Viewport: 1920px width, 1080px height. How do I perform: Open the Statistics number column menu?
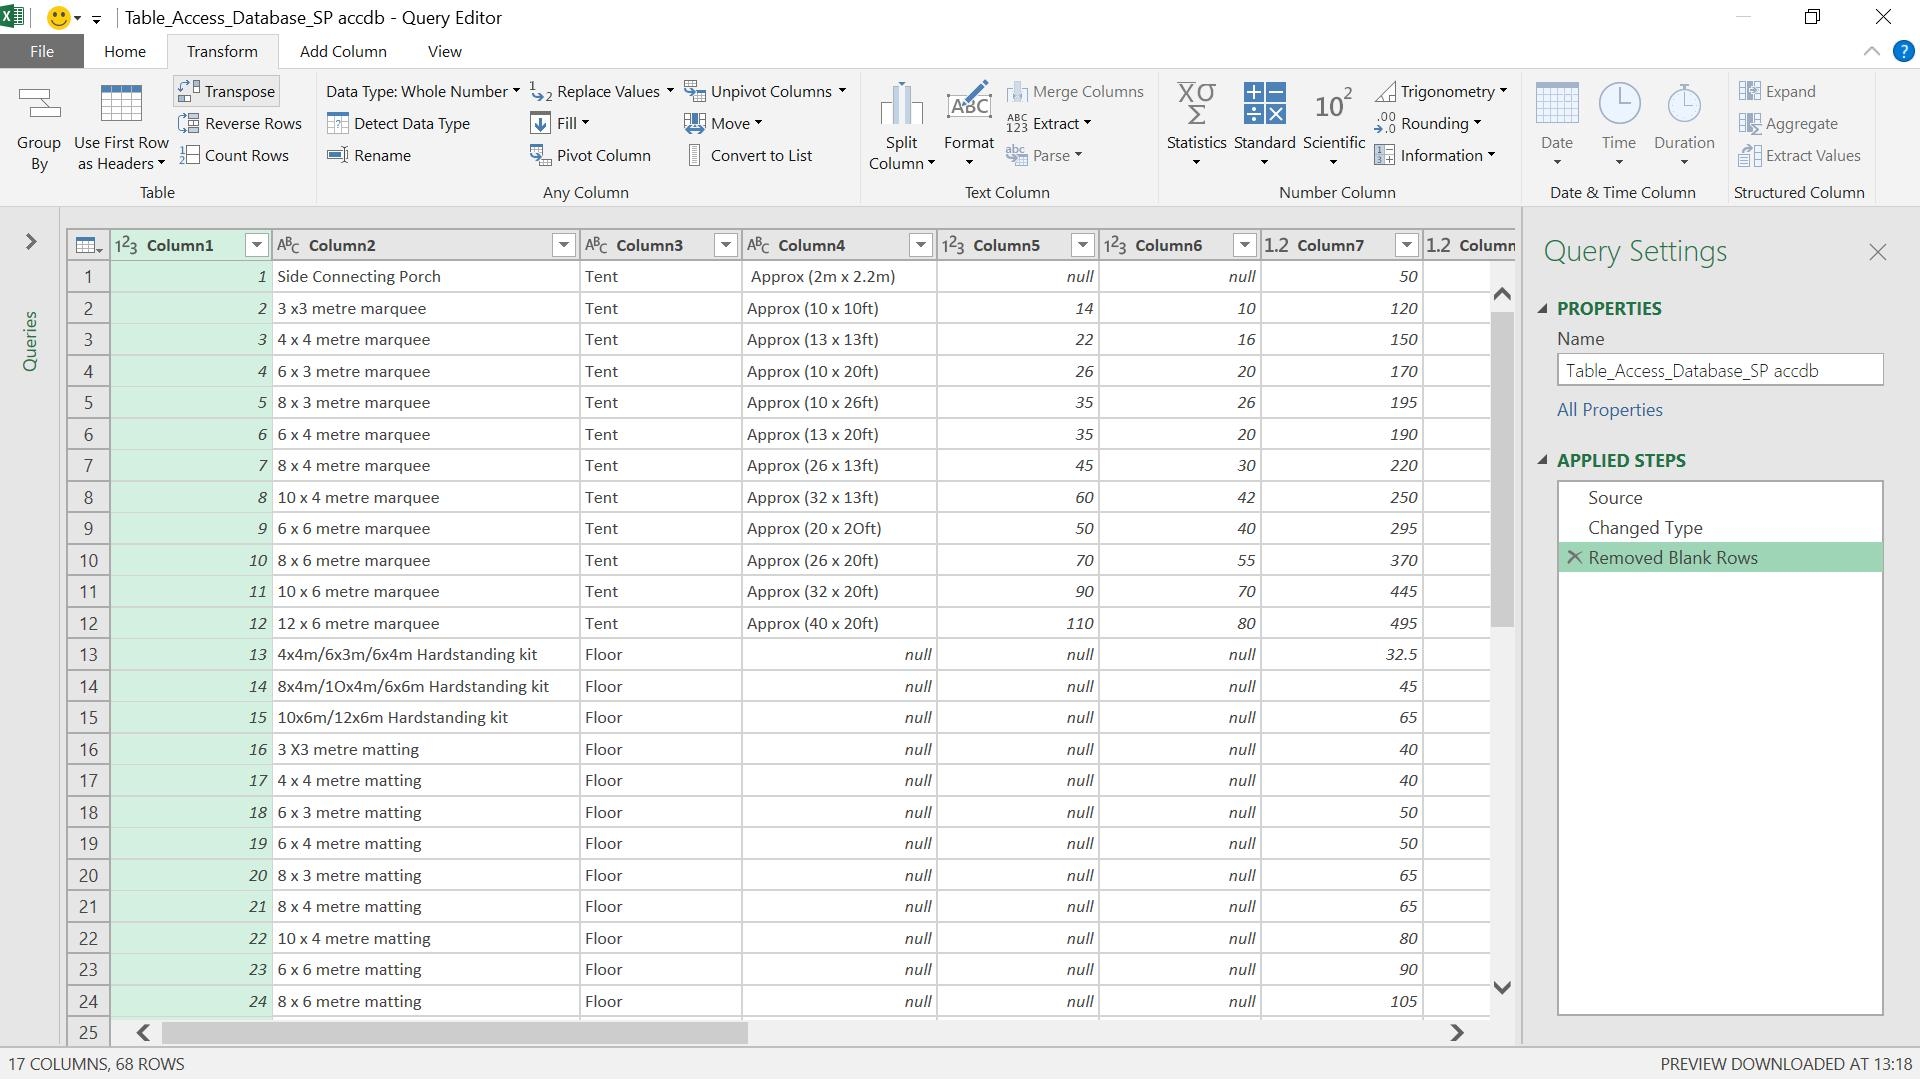pos(1196,128)
